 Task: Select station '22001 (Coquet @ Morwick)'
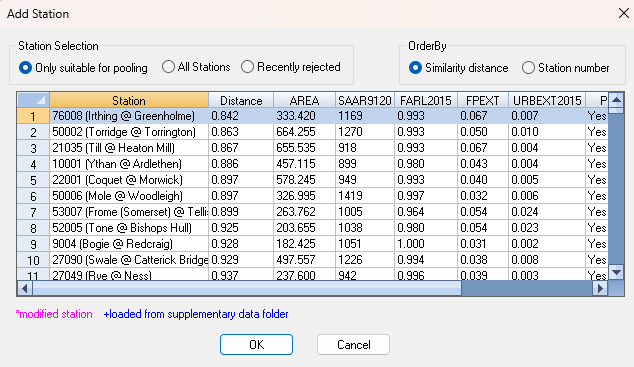[x=129, y=180]
